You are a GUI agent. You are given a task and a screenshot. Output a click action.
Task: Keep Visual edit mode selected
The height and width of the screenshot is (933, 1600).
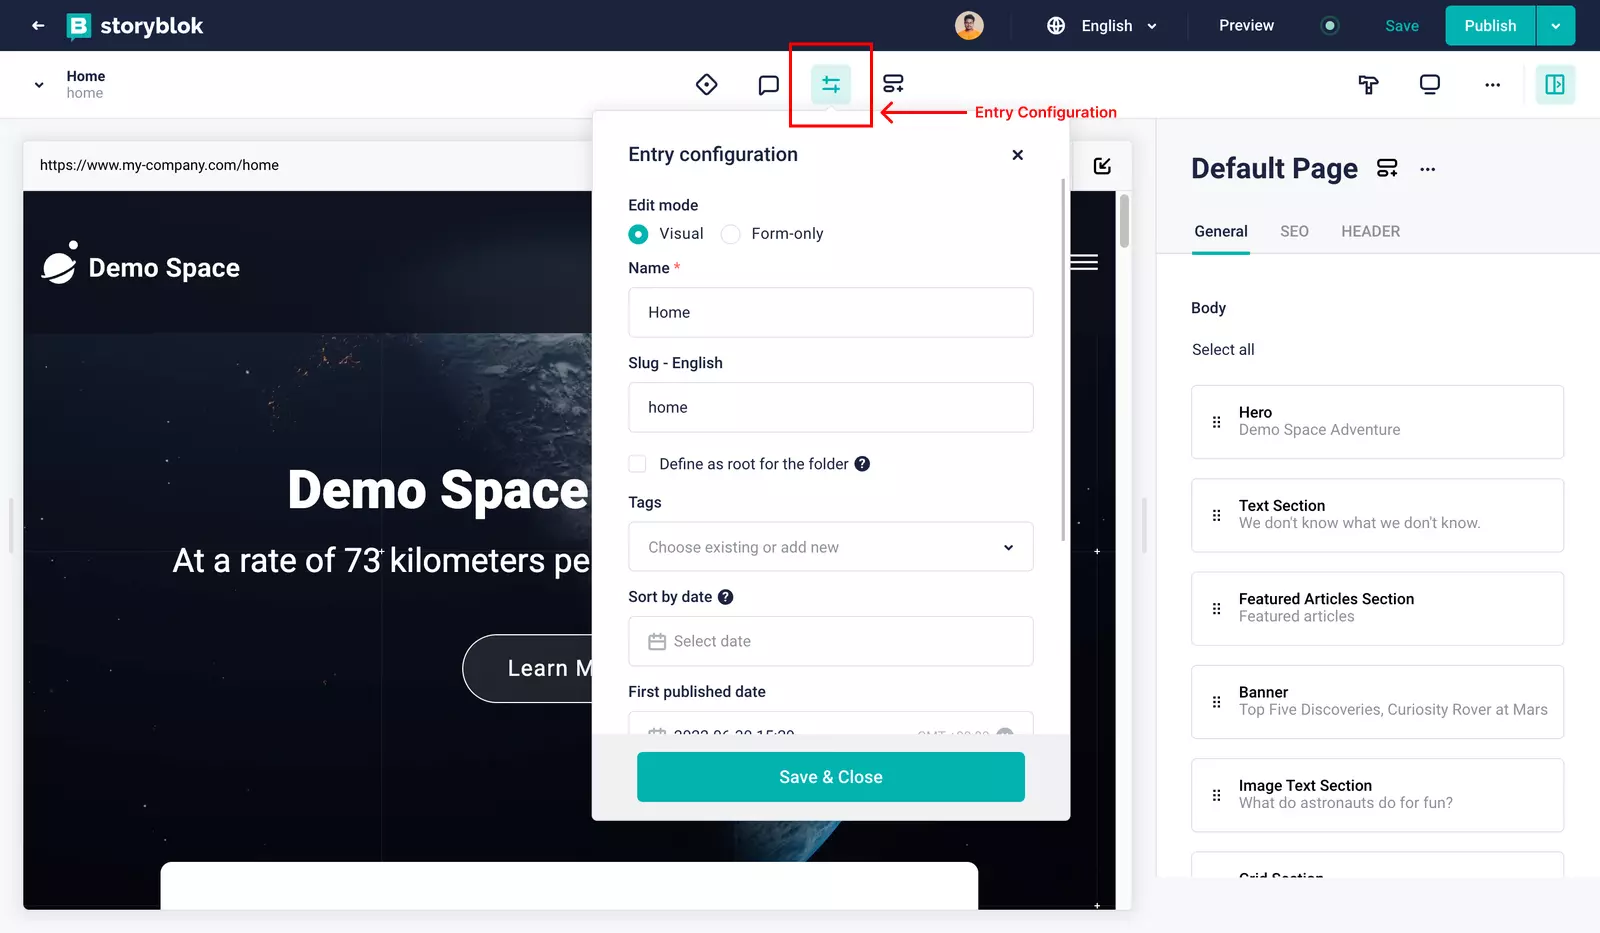[638, 233]
